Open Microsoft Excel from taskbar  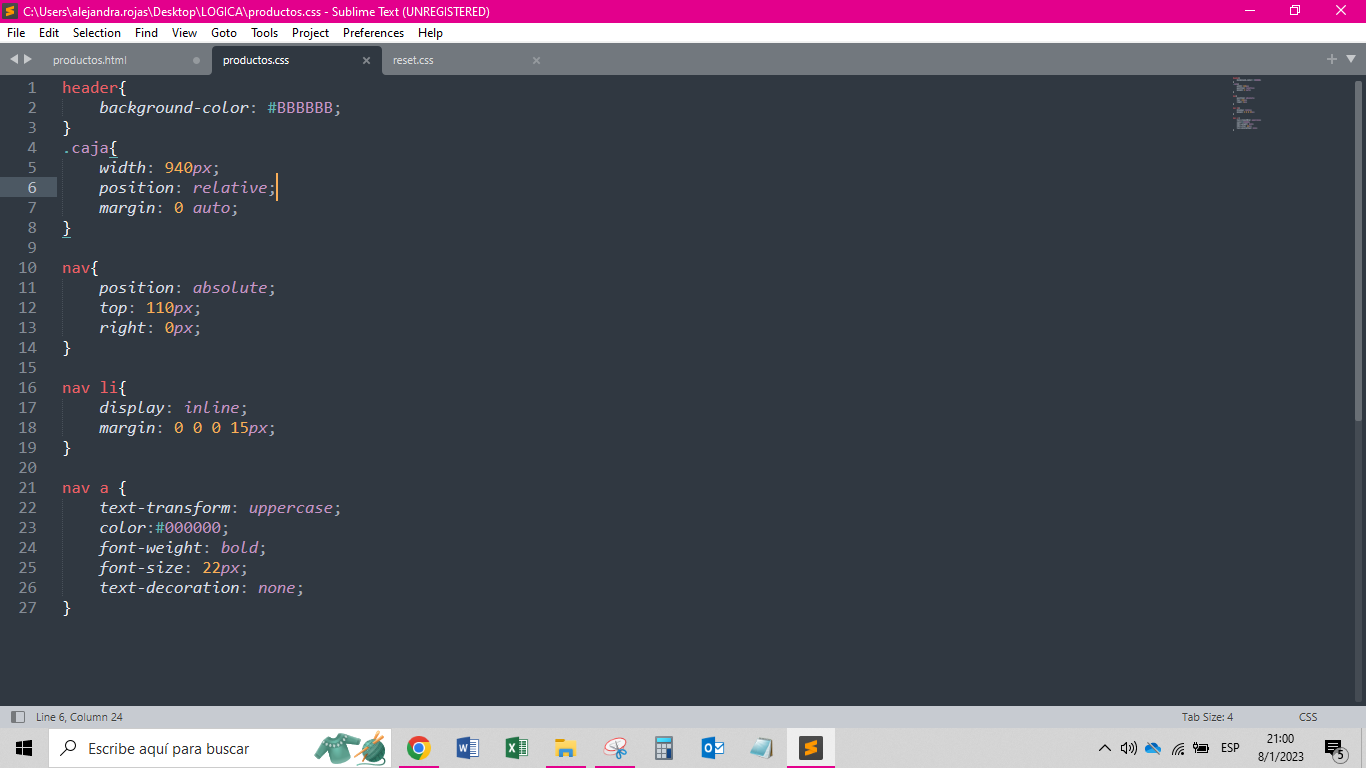(x=516, y=748)
